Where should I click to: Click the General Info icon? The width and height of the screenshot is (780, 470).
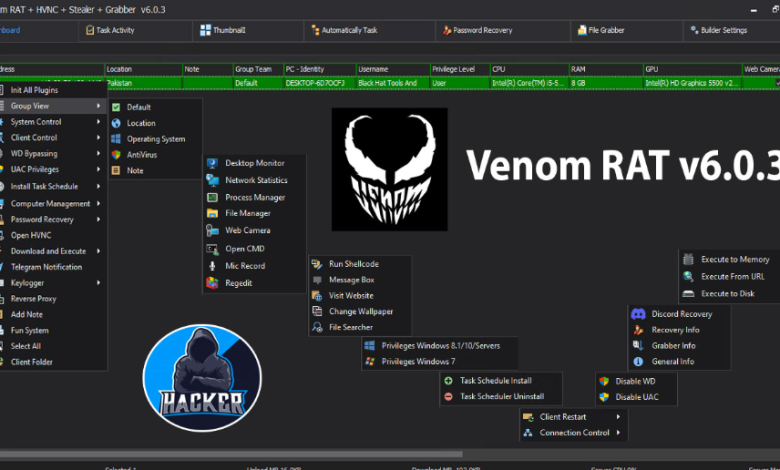[x=638, y=362]
